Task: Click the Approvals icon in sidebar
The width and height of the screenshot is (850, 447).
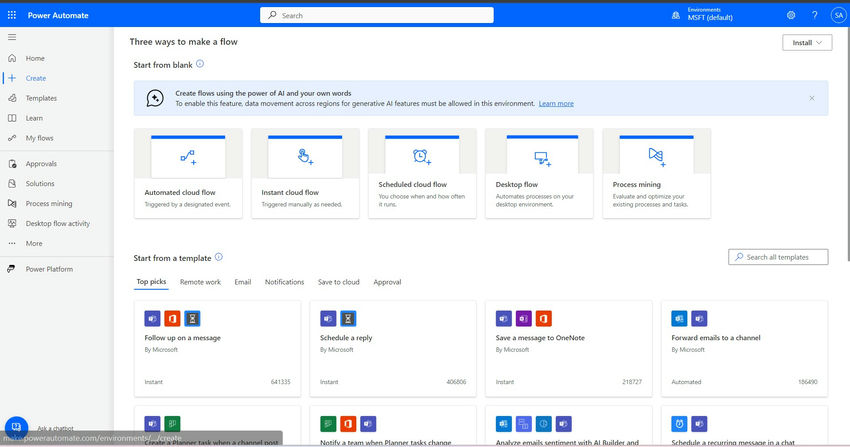Action: pos(12,164)
